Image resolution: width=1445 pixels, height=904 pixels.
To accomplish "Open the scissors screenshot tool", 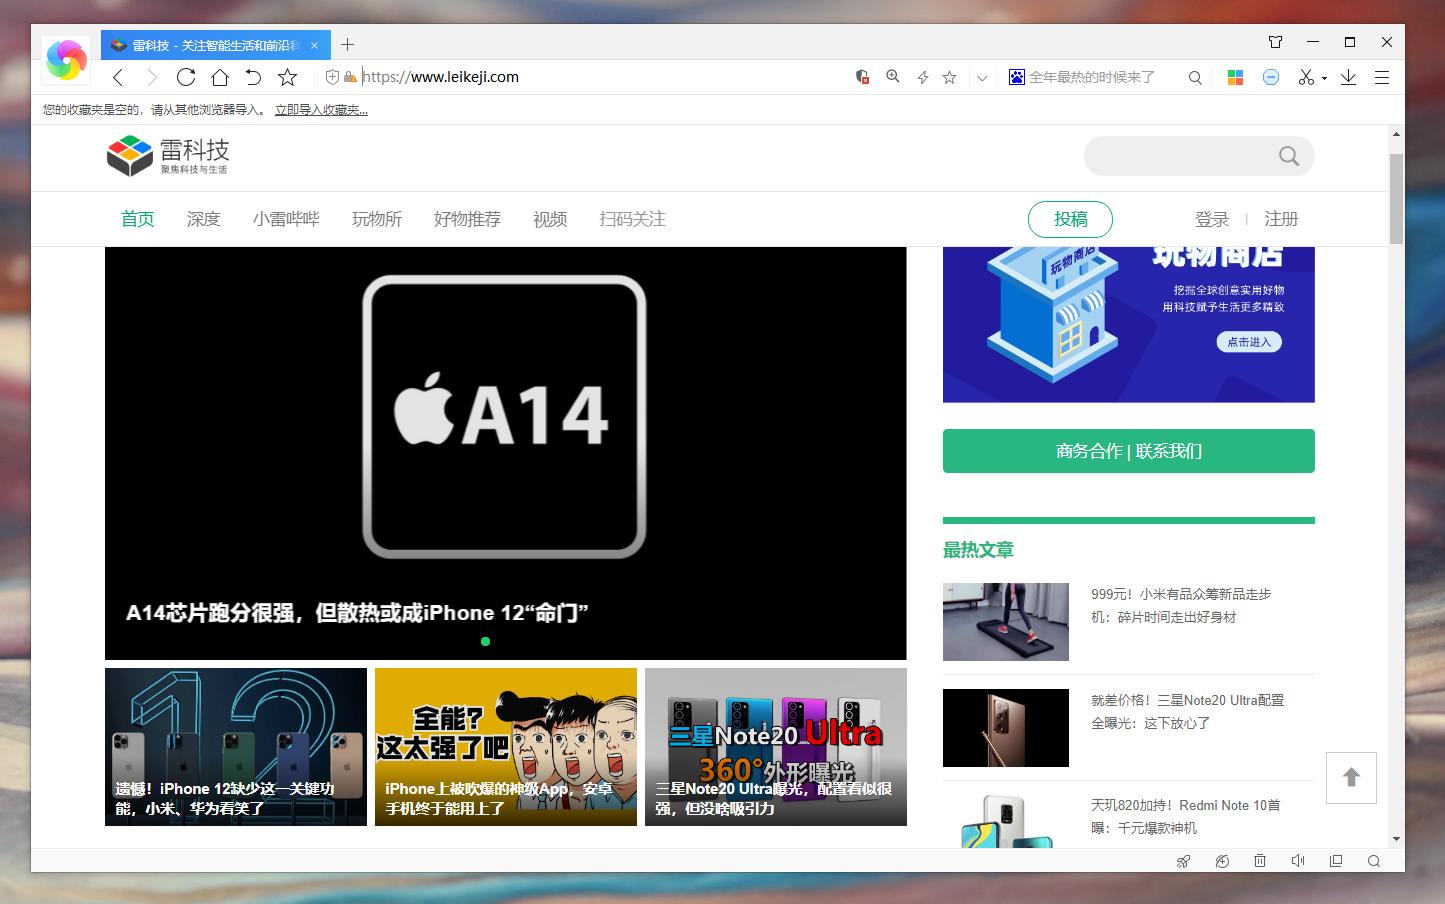I will [1305, 77].
